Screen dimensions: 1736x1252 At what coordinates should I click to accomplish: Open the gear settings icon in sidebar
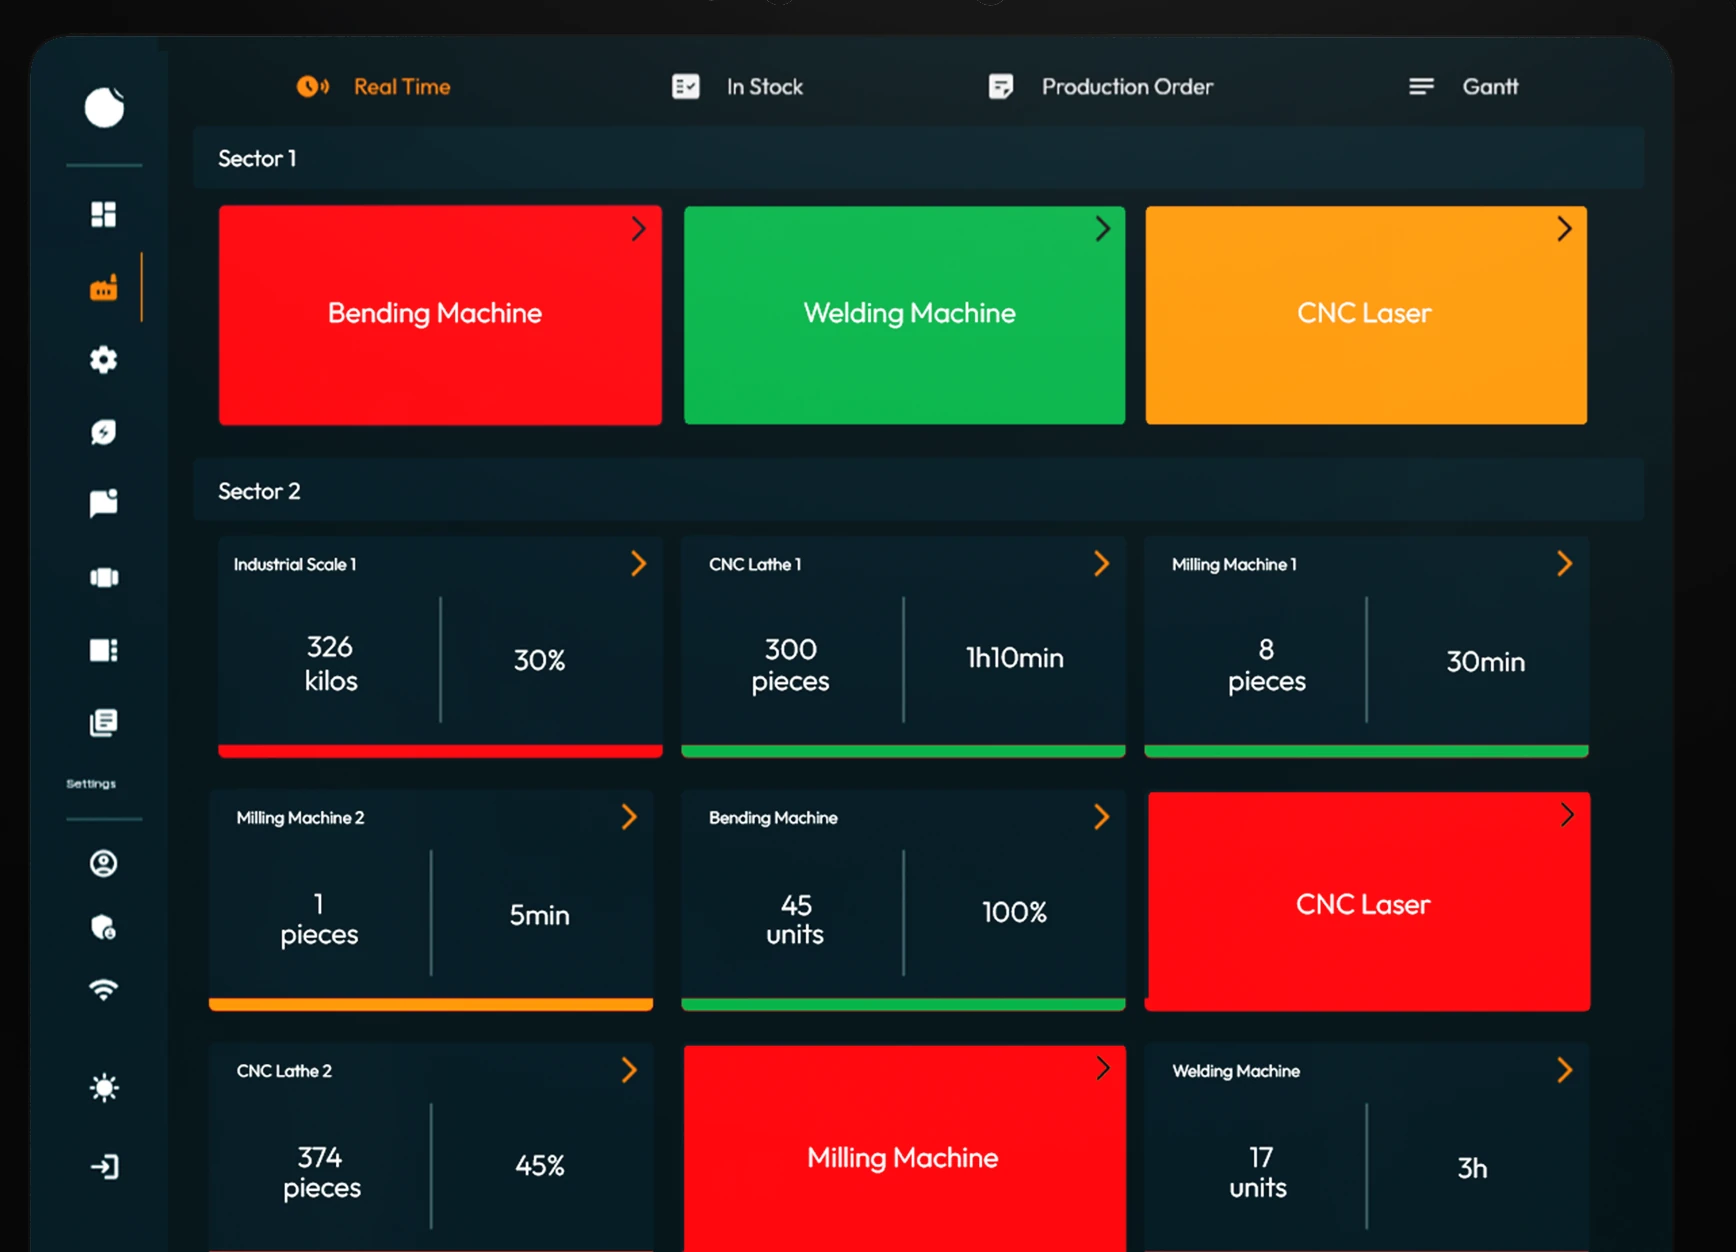[x=104, y=359]
